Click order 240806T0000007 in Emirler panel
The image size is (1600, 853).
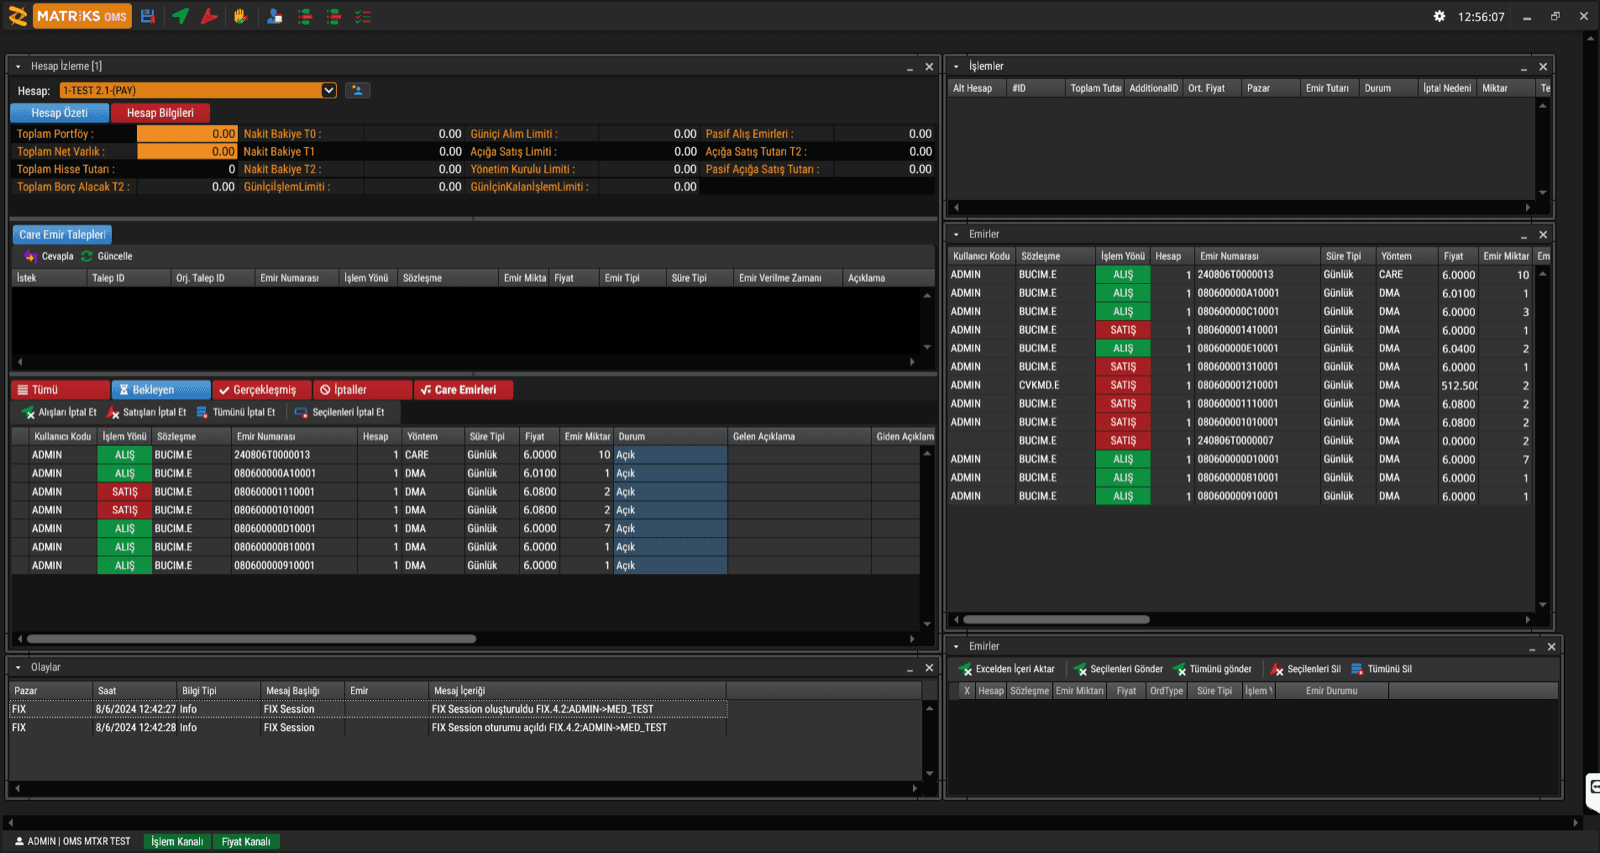click(1240, 441)
